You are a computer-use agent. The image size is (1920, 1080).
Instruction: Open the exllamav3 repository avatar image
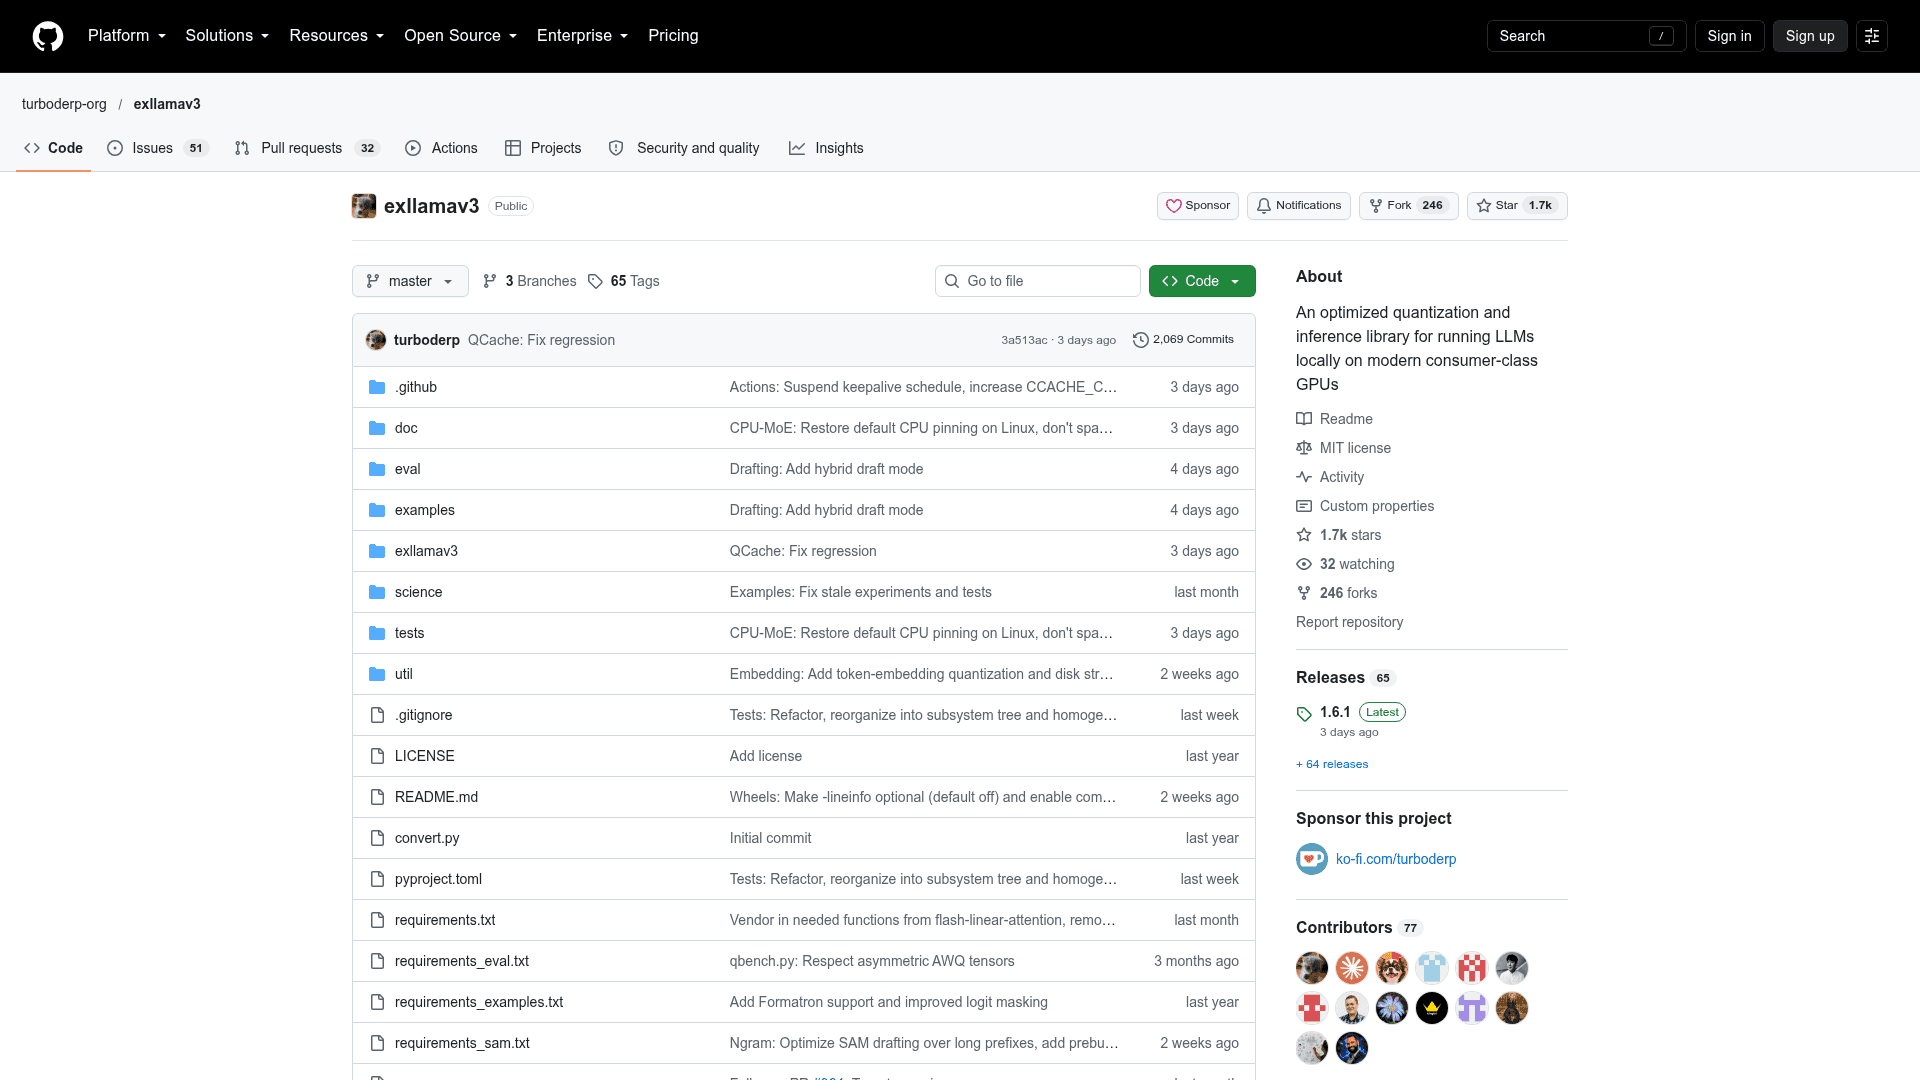tap(364, 206)
